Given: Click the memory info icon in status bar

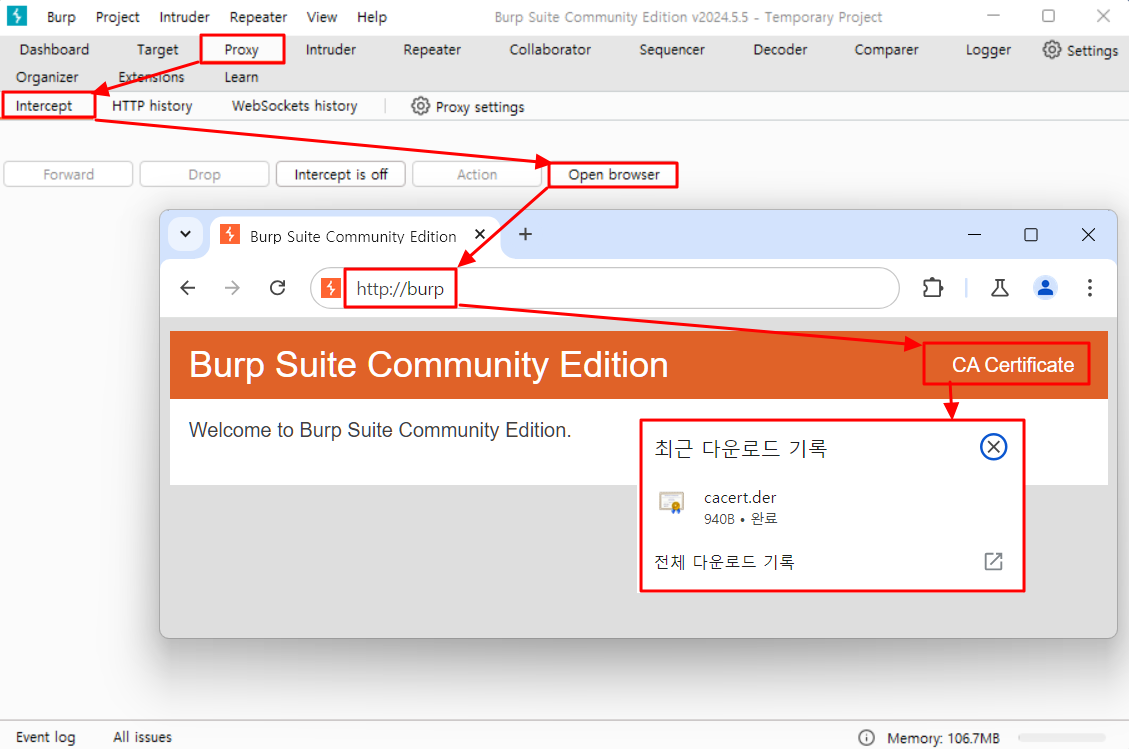Looking at the screenshot, I should tap(866, 737).
